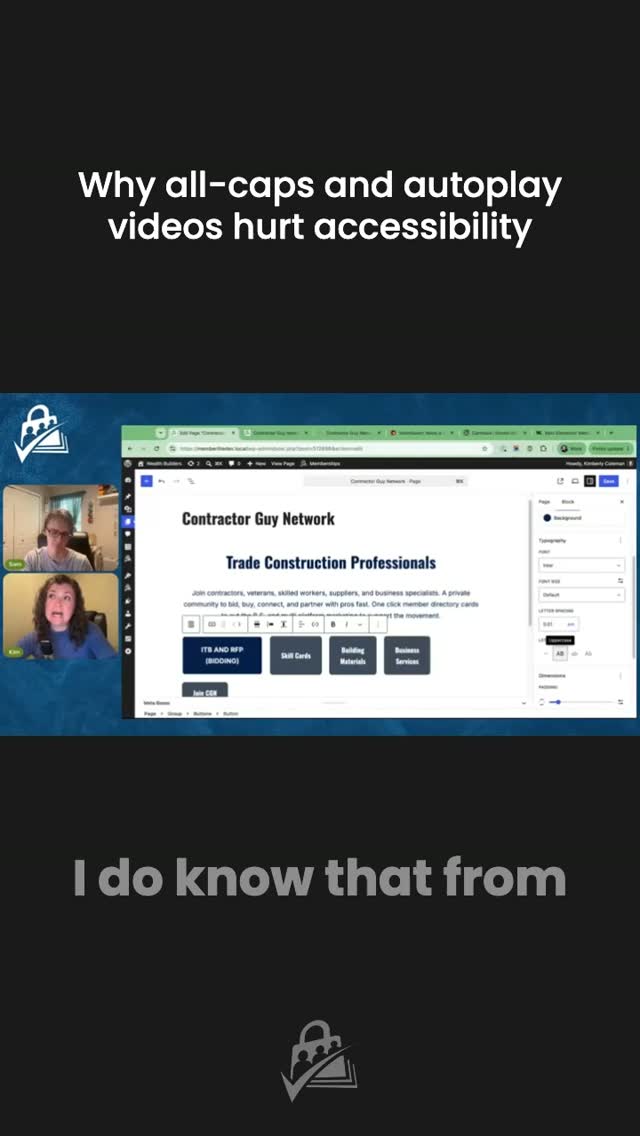Click the Contractor Guy Network title
The height and width of the screenshot is (1136, 640).
[258, 519]
